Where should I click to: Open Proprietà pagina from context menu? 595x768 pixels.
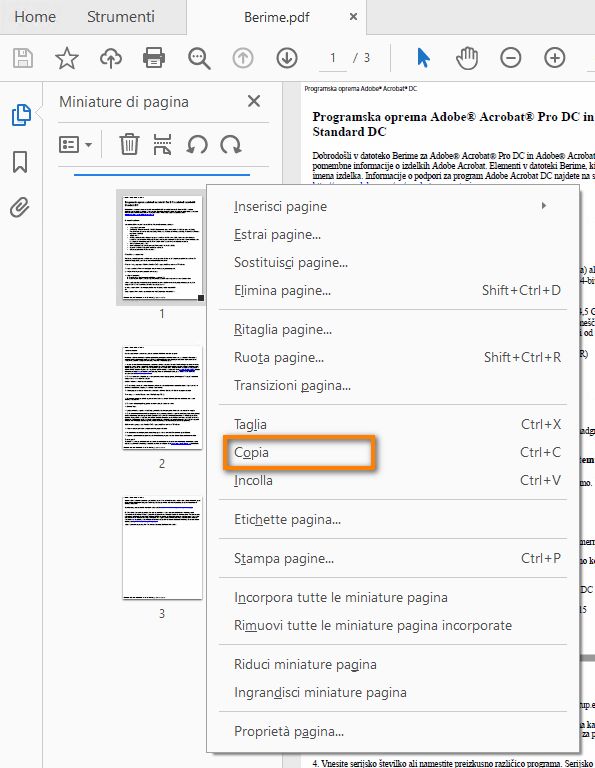(392, 732)
